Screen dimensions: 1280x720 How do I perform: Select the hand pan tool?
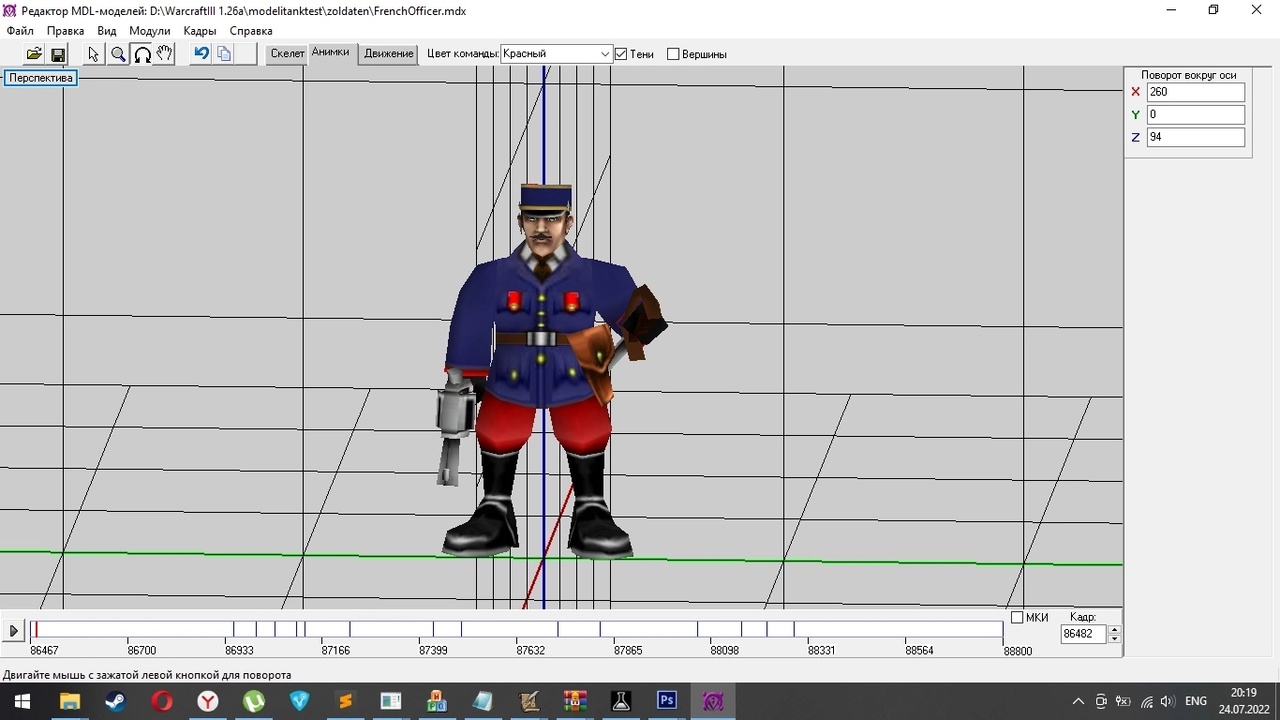click(x=165, y=54)
